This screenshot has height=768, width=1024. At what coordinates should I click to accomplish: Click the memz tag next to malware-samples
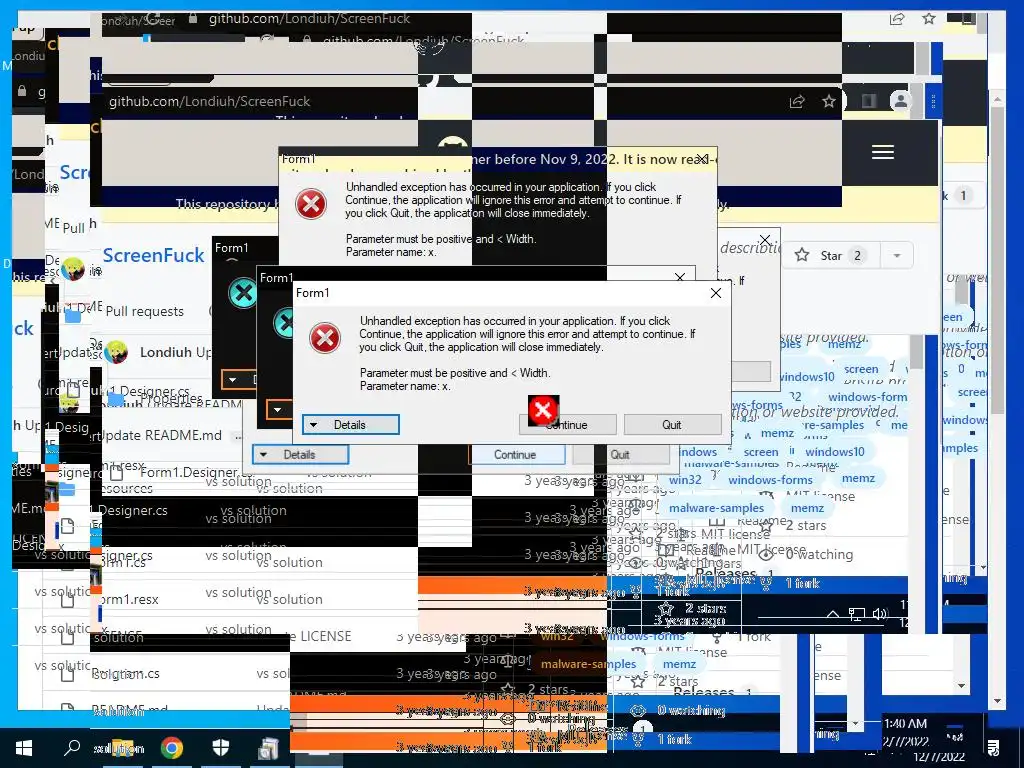pos(807,507)
